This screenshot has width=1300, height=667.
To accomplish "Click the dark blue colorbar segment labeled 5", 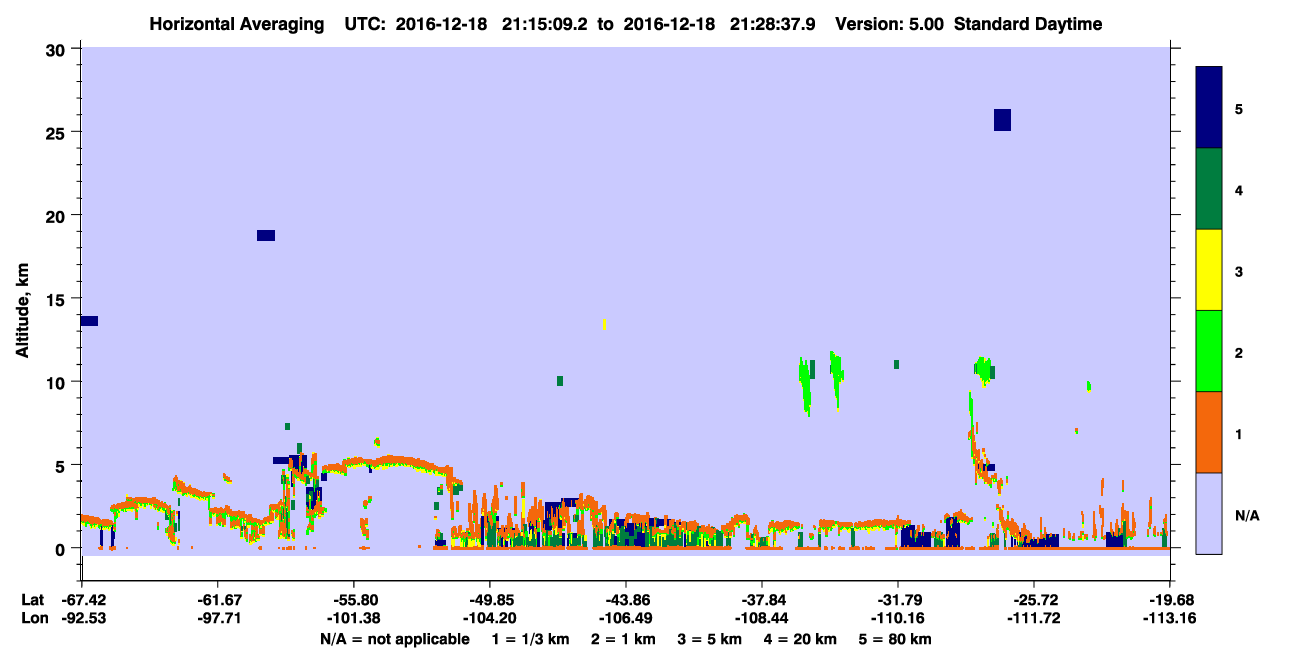I will point(1209,107).
